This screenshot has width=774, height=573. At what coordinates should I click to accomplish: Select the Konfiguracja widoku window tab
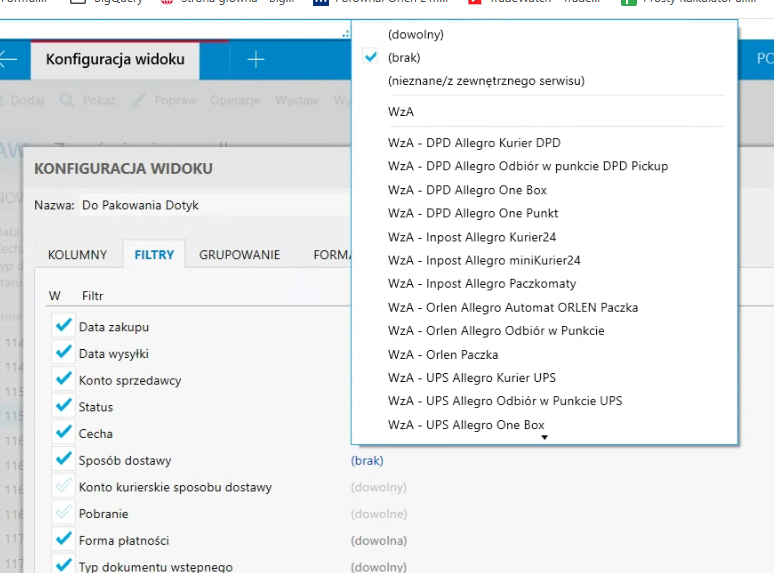(115, 60)
